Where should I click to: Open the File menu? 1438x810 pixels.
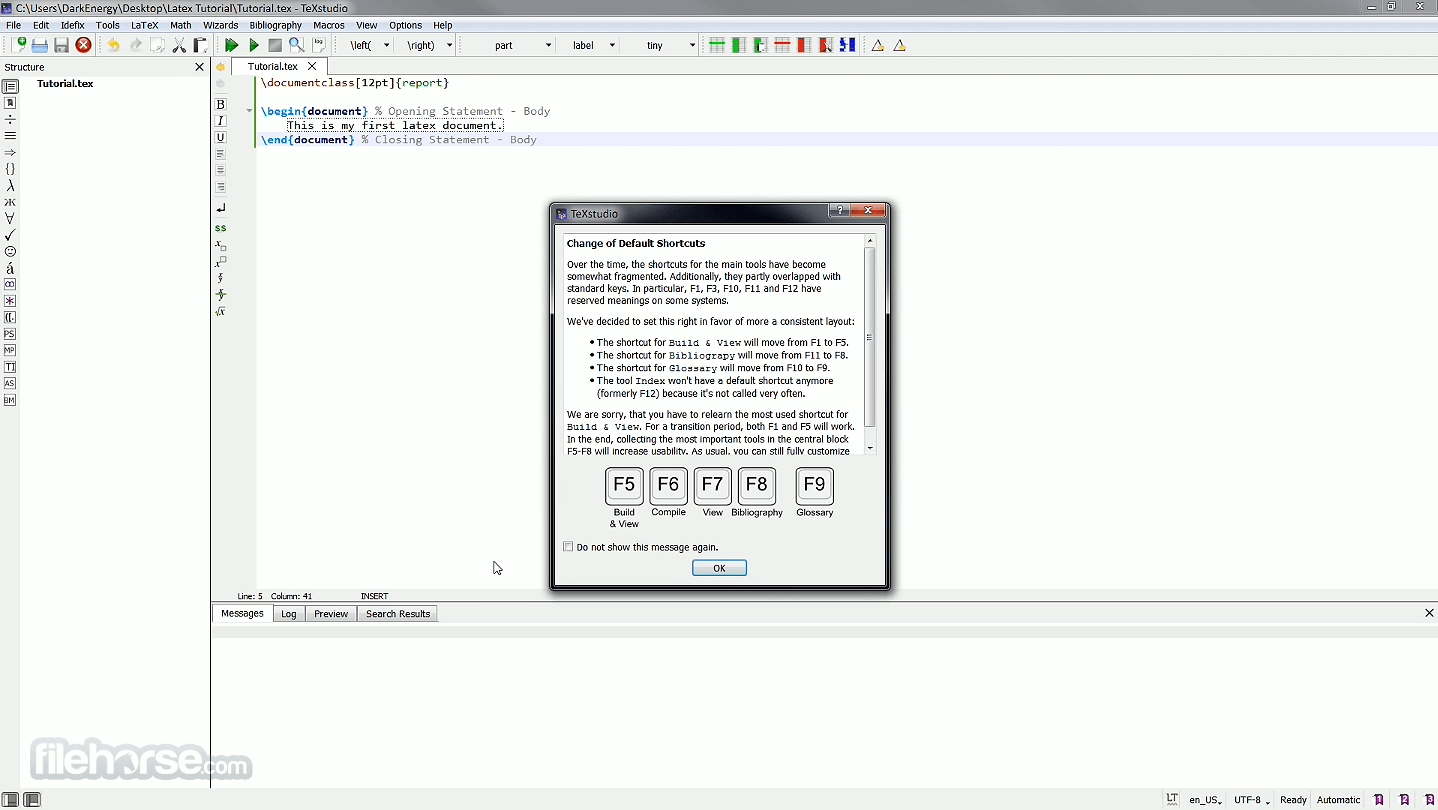tap(14, 25)
